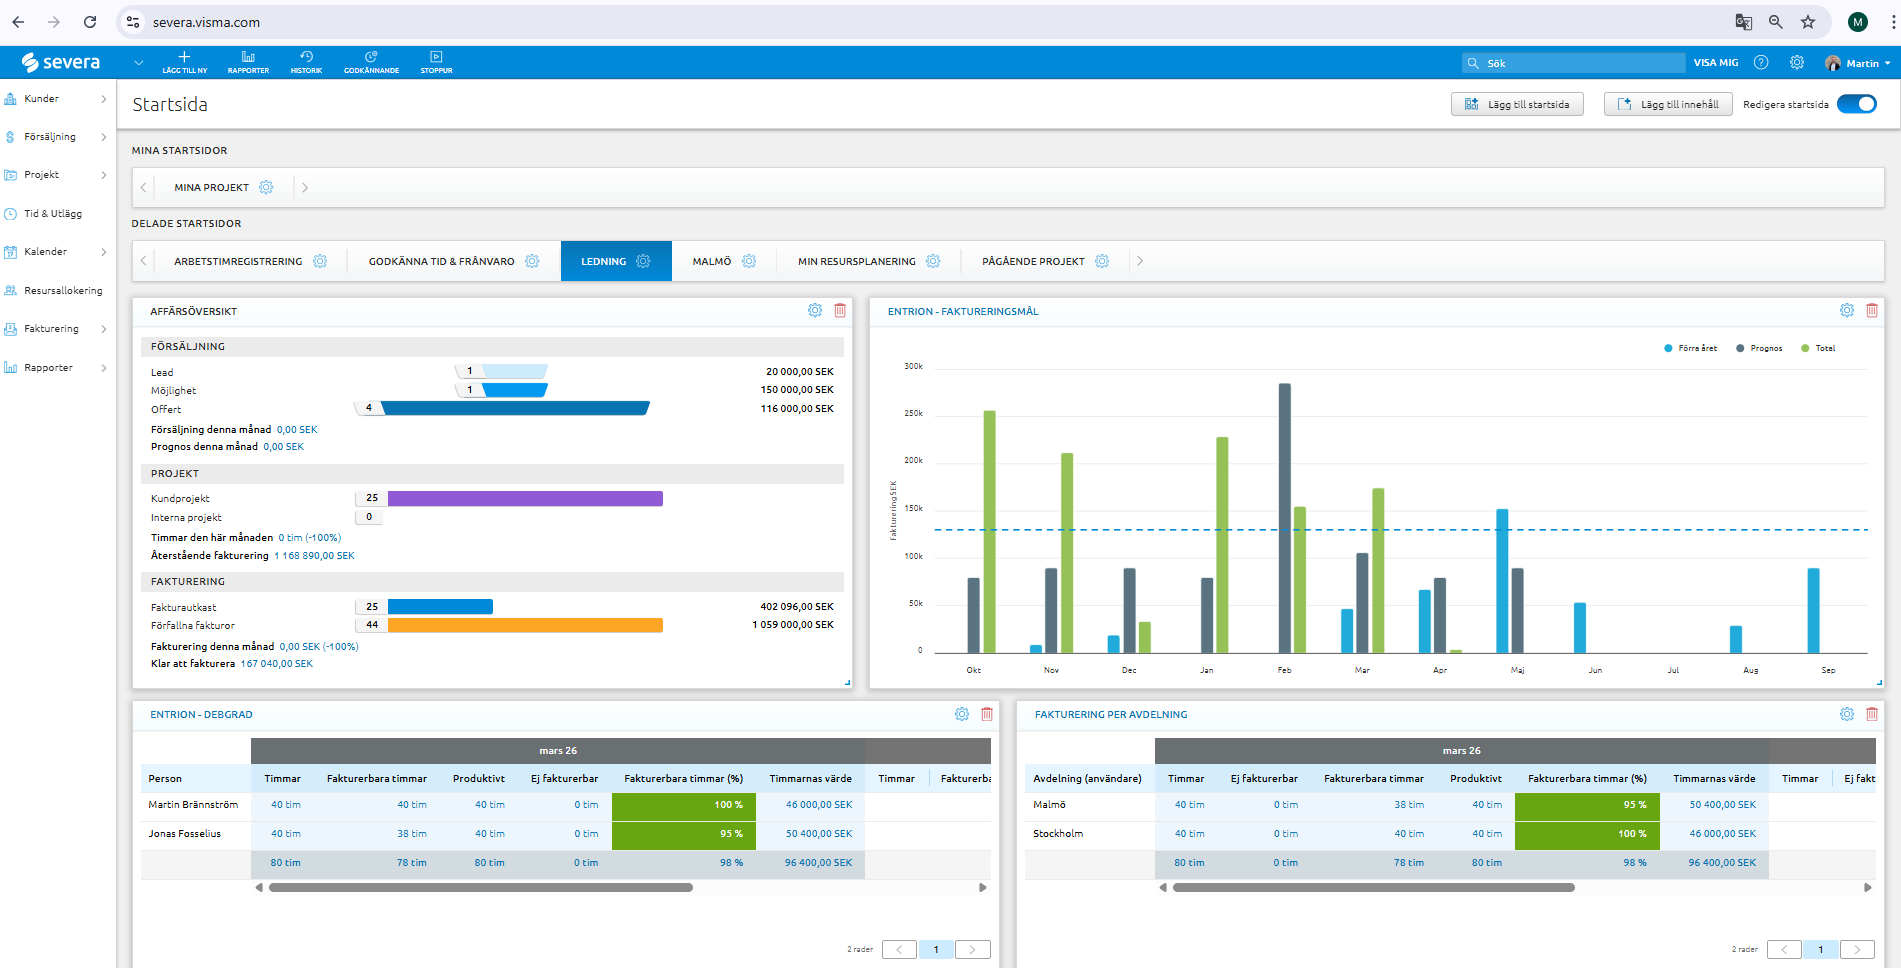Click the Visa mig link
1901x968 pixels.
tap(1716, 63)
